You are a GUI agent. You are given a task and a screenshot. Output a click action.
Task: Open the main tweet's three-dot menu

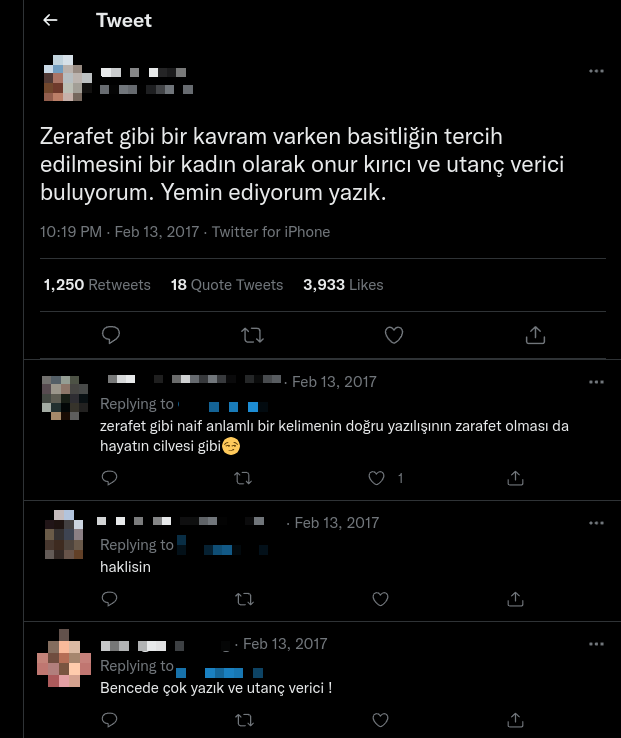pos(596,71)
